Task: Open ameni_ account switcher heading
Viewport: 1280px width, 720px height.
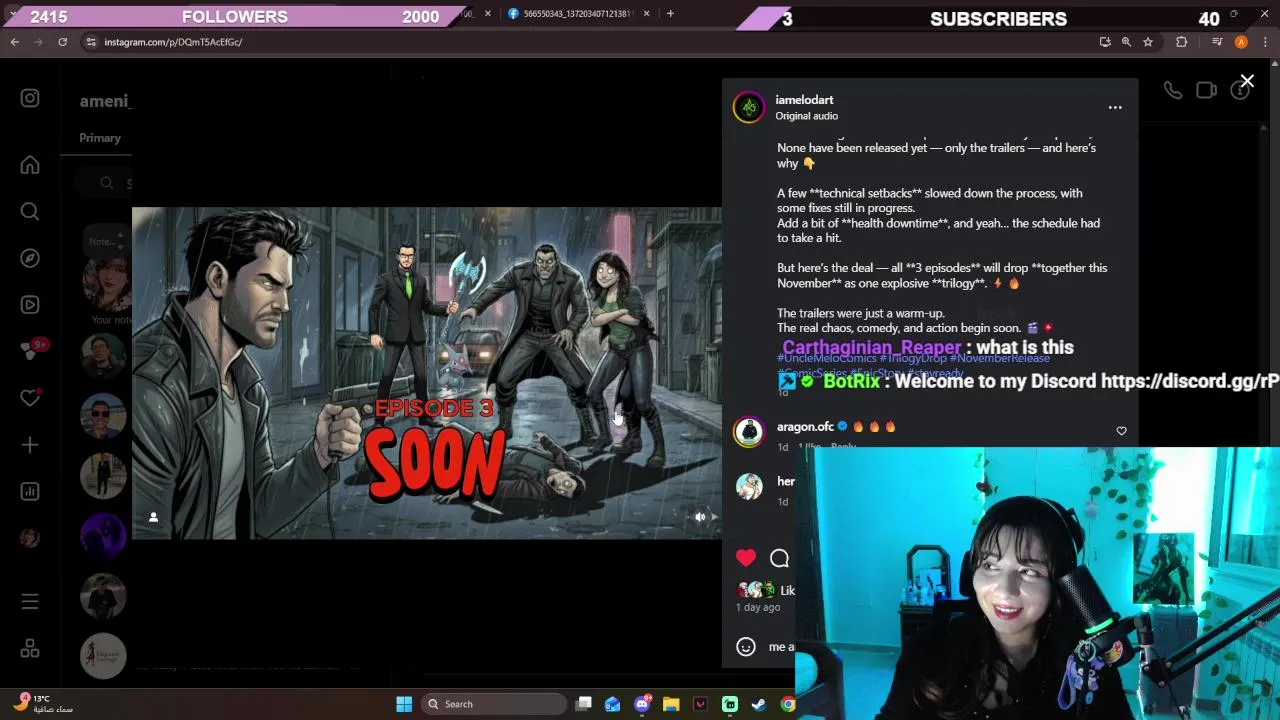Action: pos(106,101)
